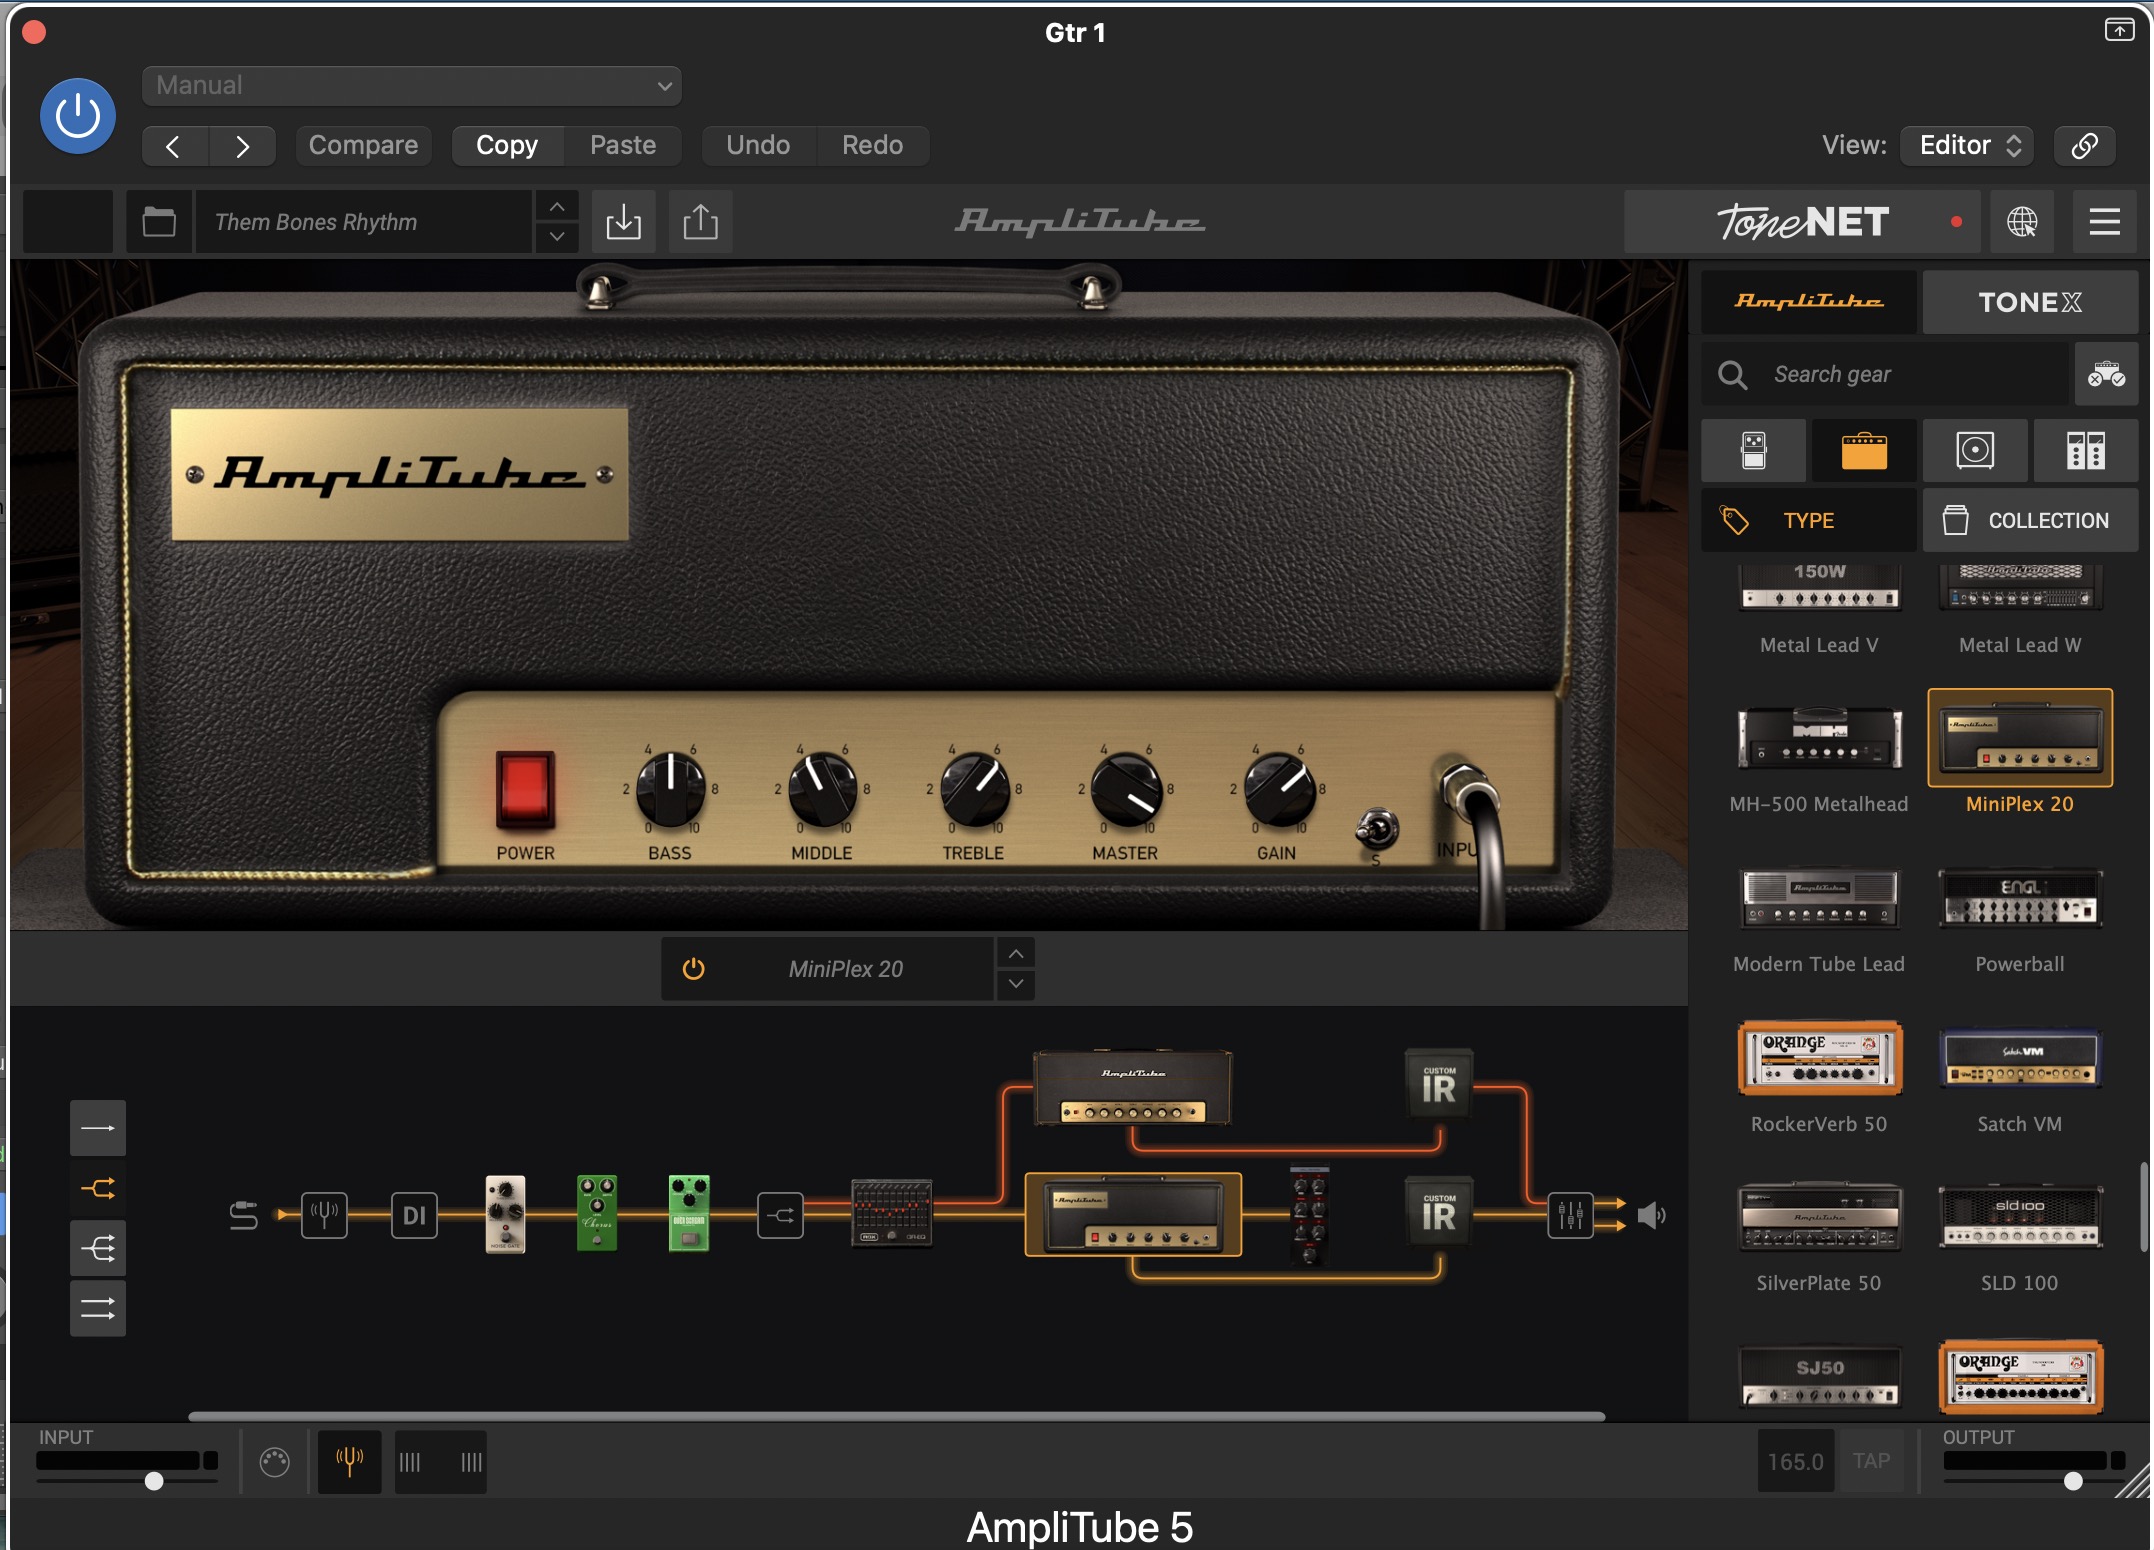Toggle the MiniPlex 20 amp power icon
Viewport: 2154px width, 1550px height.
pyautogui.click(x=693, y=969)
